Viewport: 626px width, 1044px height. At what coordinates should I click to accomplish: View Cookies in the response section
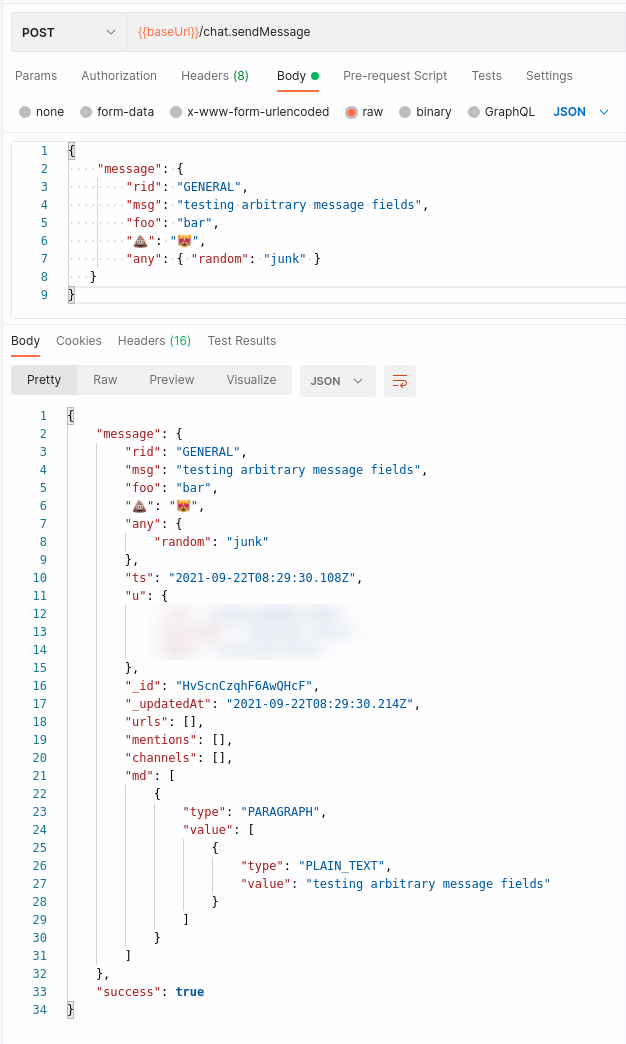pos(78,340)
